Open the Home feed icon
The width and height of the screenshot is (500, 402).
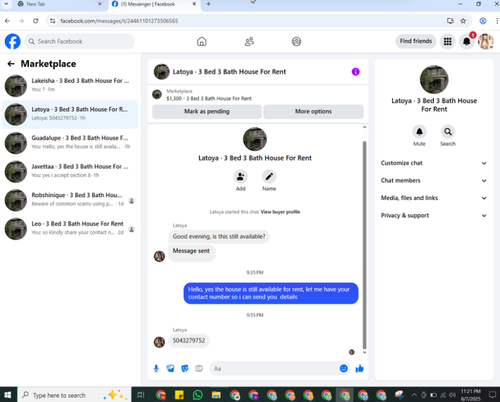202,41
